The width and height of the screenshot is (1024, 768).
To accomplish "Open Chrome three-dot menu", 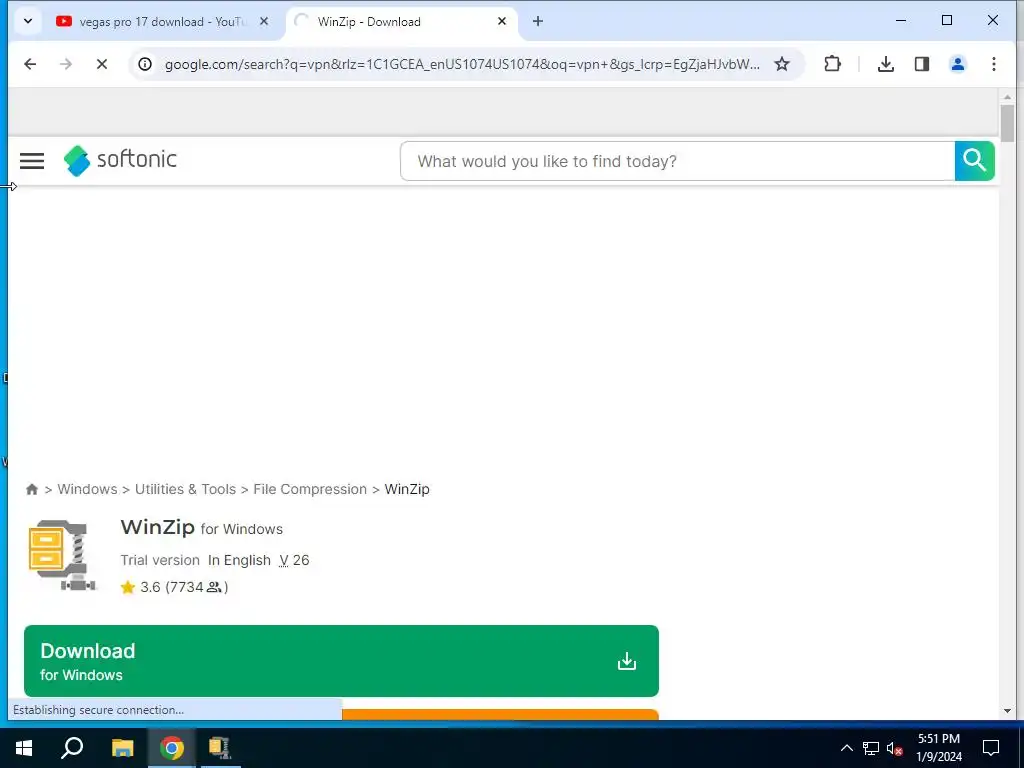I will (x=993, y=64).
